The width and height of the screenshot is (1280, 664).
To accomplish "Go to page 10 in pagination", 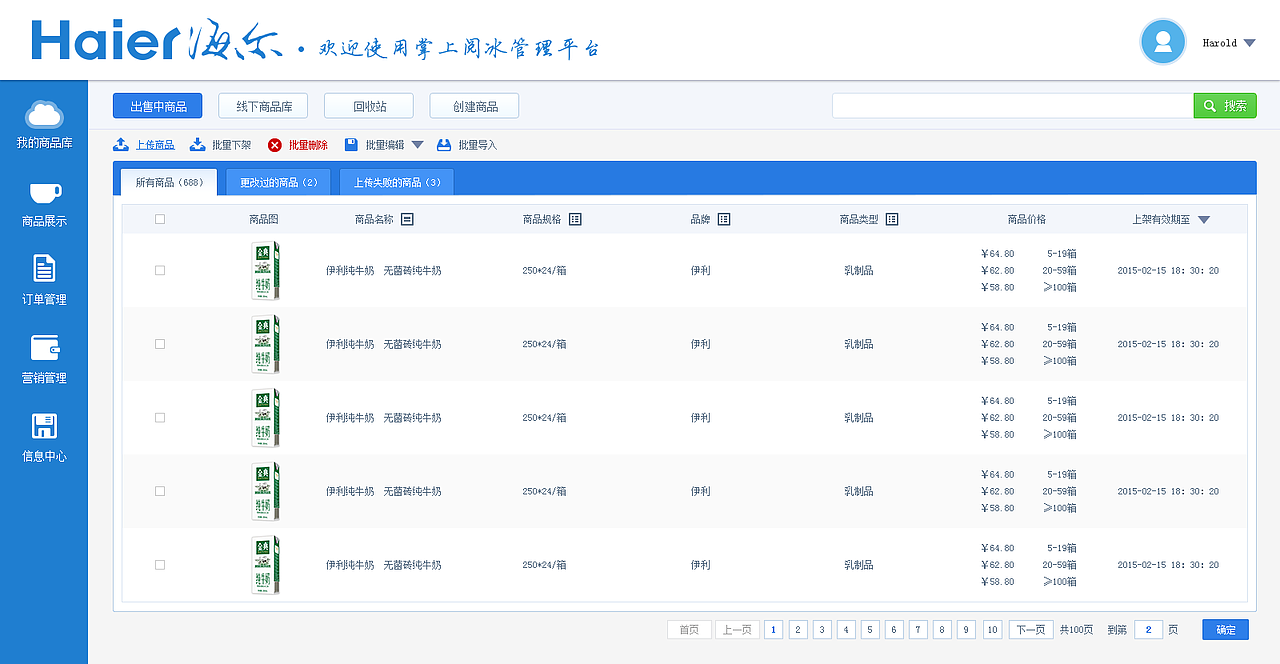I will coord(992,630).
